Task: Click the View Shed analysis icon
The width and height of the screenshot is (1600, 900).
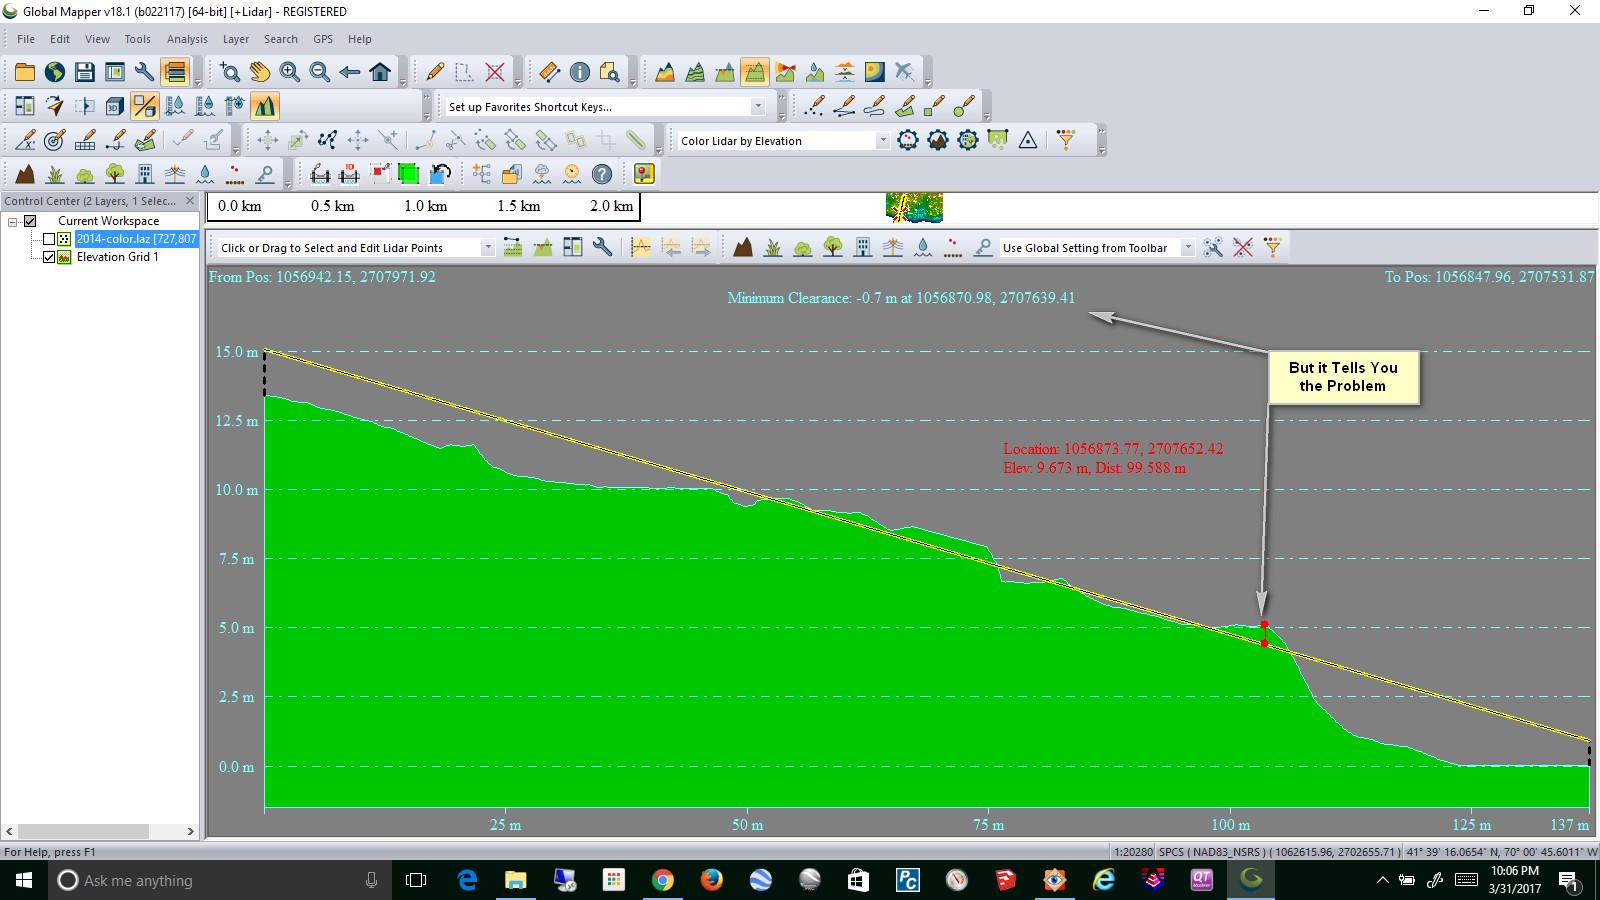Action: pos(785,72)
